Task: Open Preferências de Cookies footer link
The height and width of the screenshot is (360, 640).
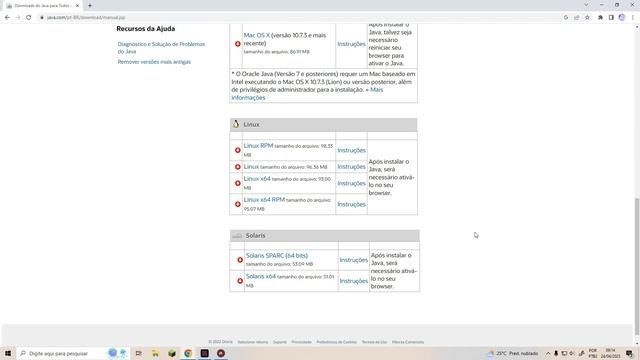Action: [x=337, y=342]
